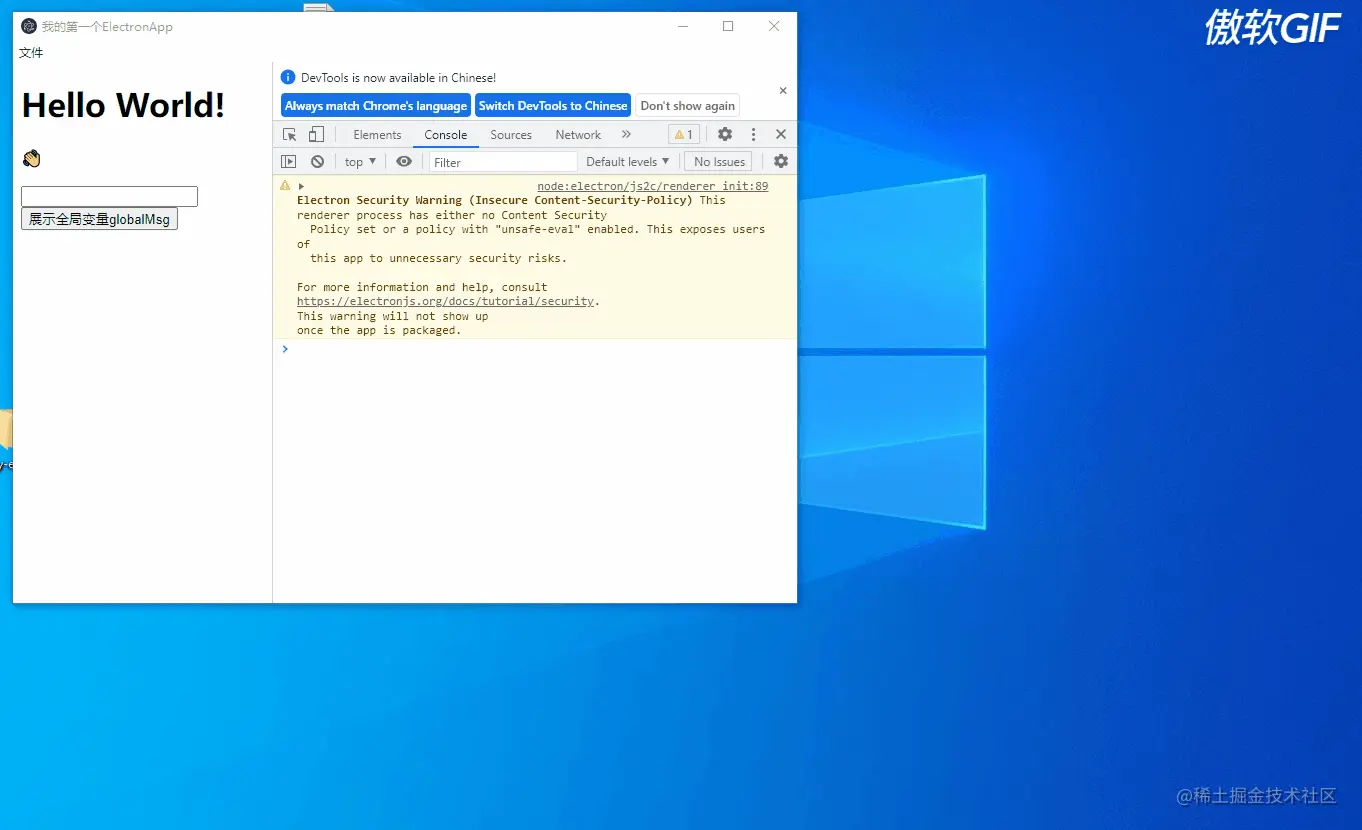1362x830 pixels.
Task: Click 'DevTools is now available in Chinese!' text
Action: (x=398, y=77)
